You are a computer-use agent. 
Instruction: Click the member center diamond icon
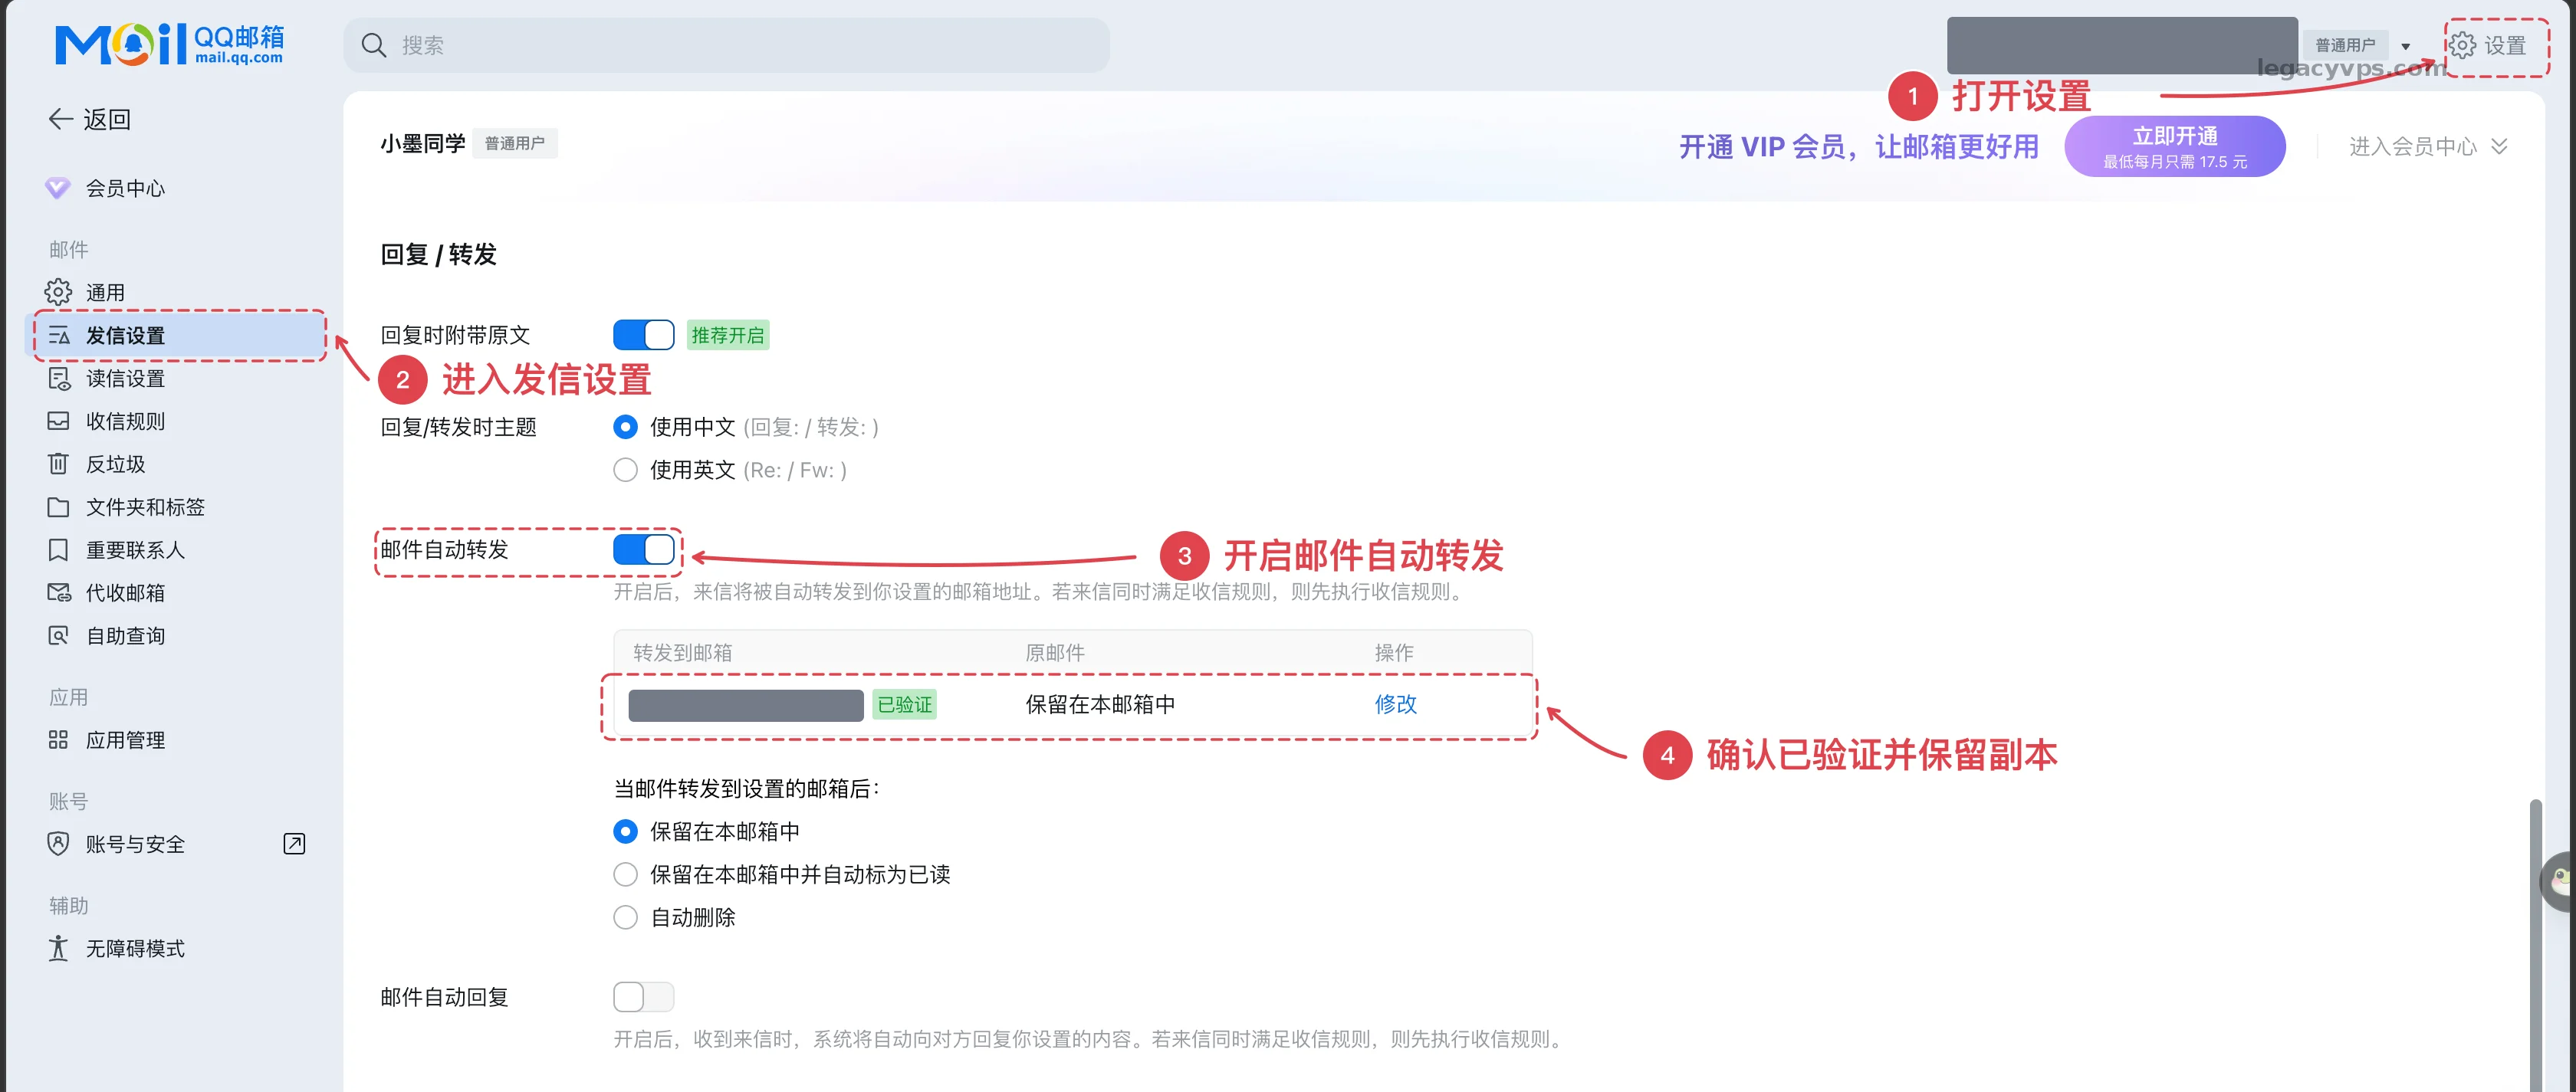[58, 188]
